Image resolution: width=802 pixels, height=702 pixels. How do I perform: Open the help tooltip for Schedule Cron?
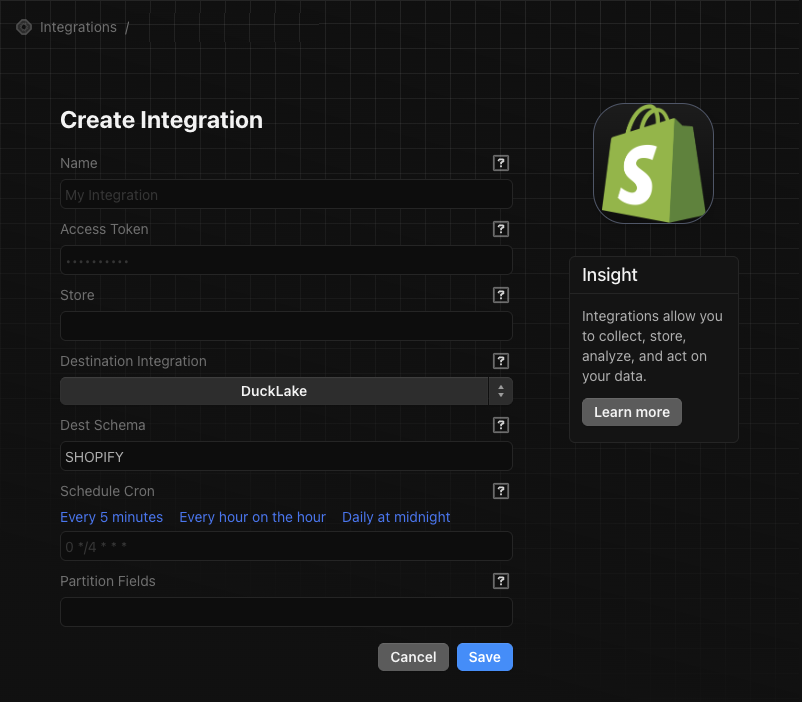point(501,491)
